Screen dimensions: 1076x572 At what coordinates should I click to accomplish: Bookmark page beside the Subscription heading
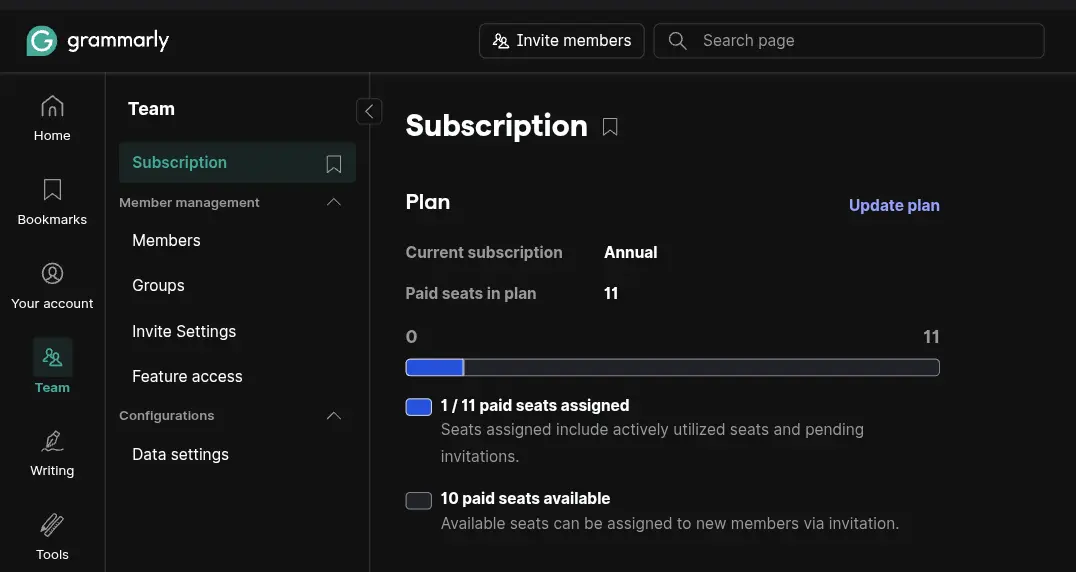610,127
